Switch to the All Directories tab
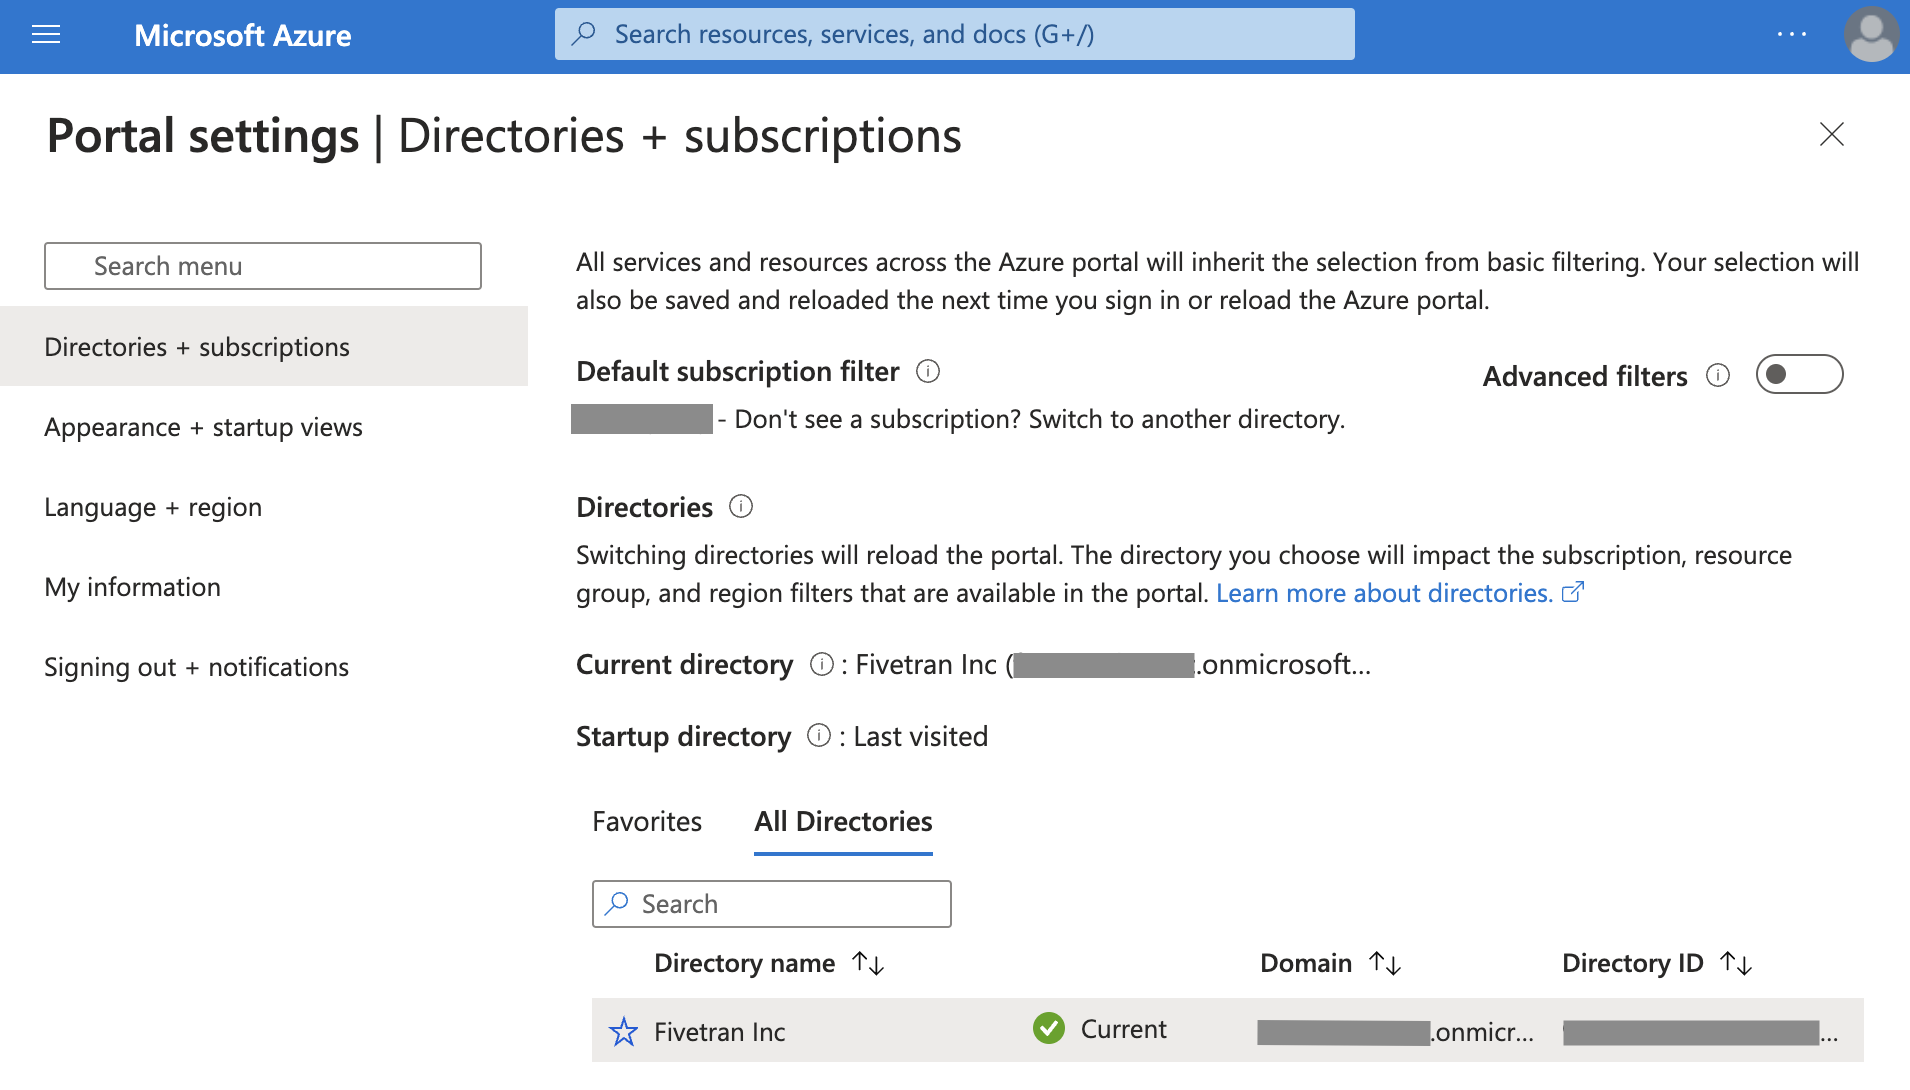 pos(843,821)
